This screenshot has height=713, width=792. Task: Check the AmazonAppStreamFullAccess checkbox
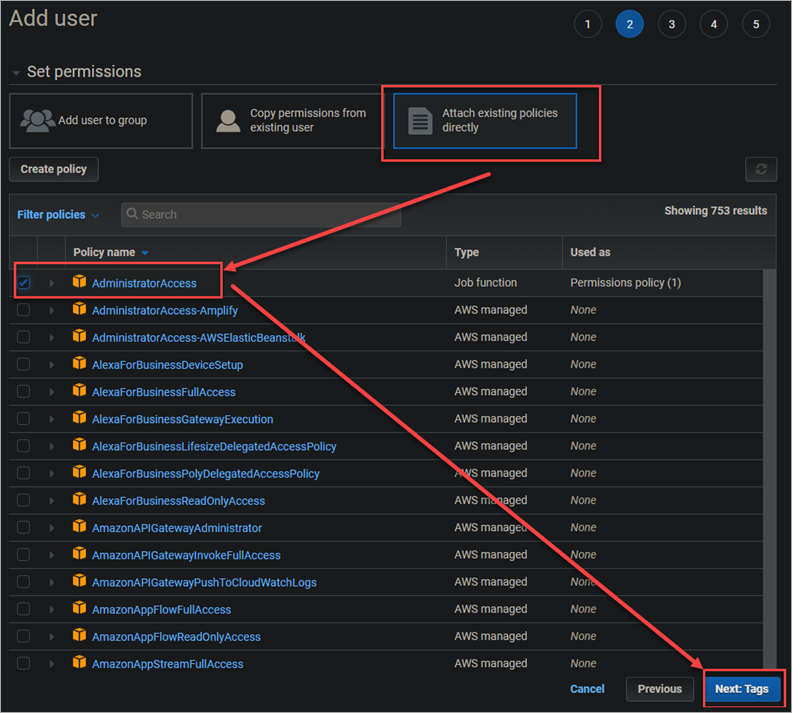(23, 663)
